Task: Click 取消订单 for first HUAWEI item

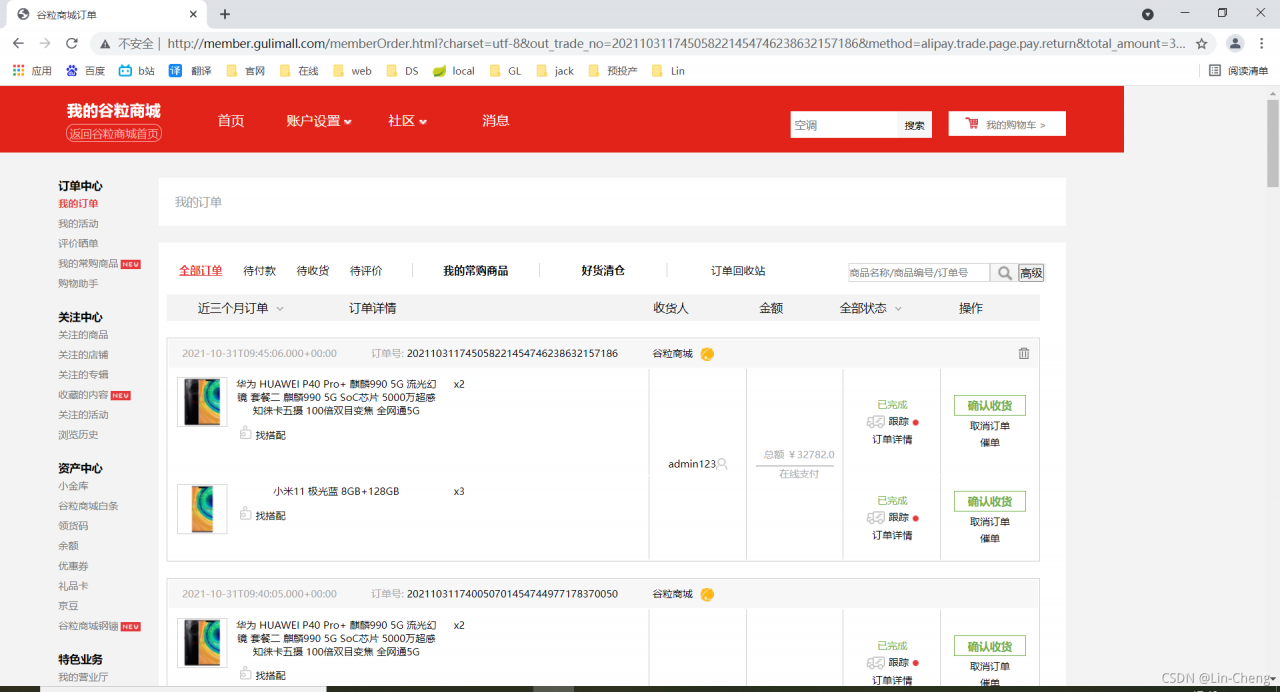Action: (x=990, y=426)
